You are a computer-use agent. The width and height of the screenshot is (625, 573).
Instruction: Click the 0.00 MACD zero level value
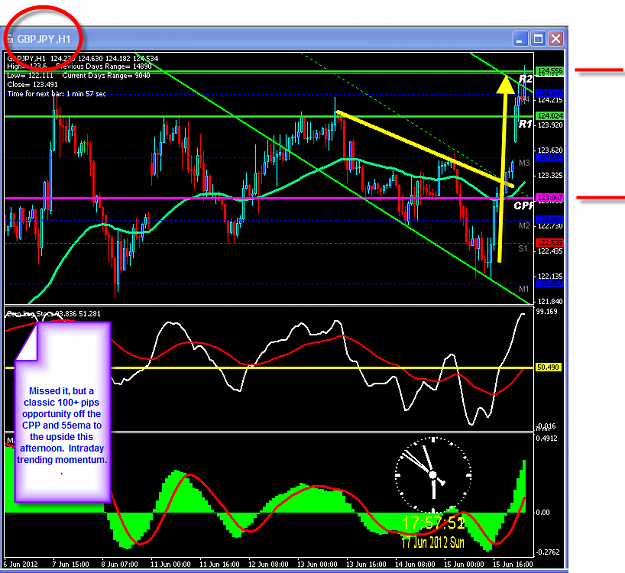tap(543, 512)
